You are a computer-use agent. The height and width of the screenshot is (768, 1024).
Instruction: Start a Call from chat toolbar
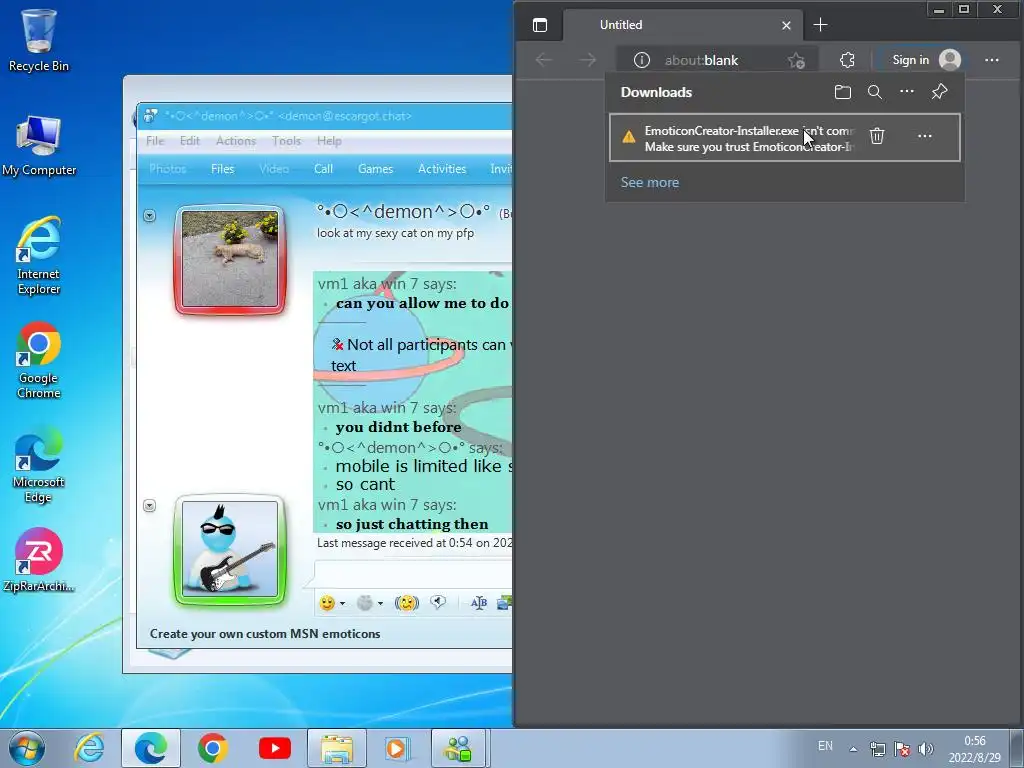pyautogui.click(x=323, y=169)
